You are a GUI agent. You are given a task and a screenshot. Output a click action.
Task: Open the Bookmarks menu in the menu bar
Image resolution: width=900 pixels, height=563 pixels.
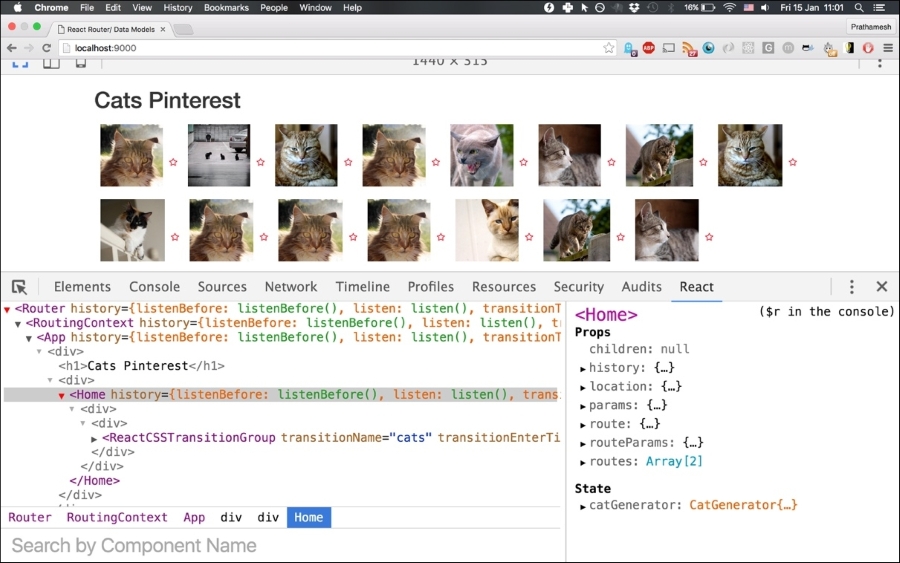pos(226,7)
